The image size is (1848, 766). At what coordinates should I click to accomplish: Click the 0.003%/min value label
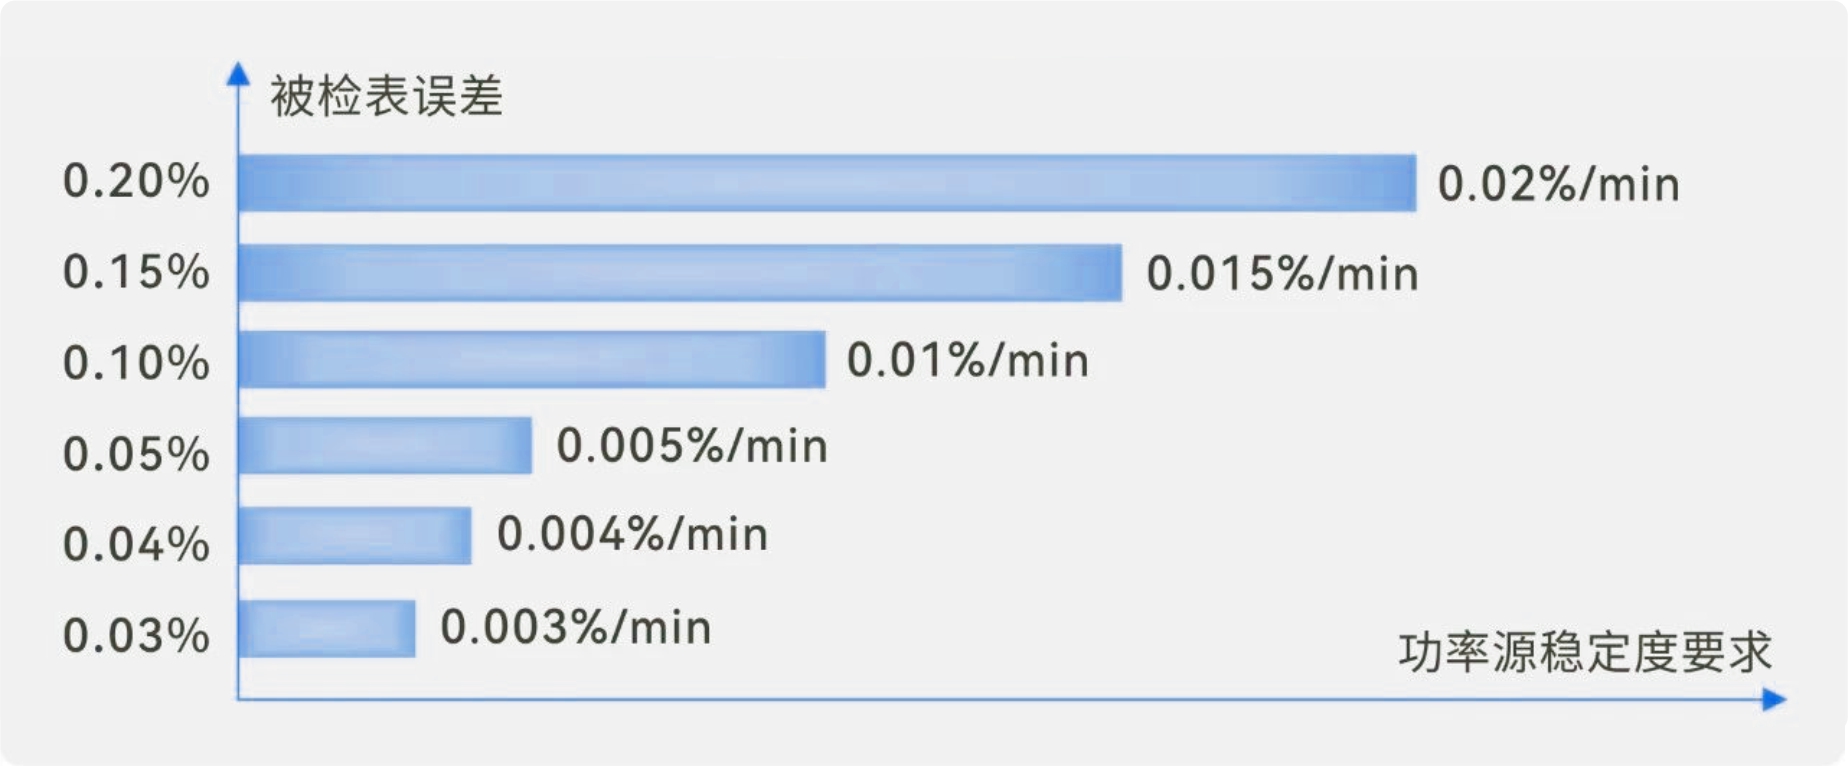click(x=576, y=627)
